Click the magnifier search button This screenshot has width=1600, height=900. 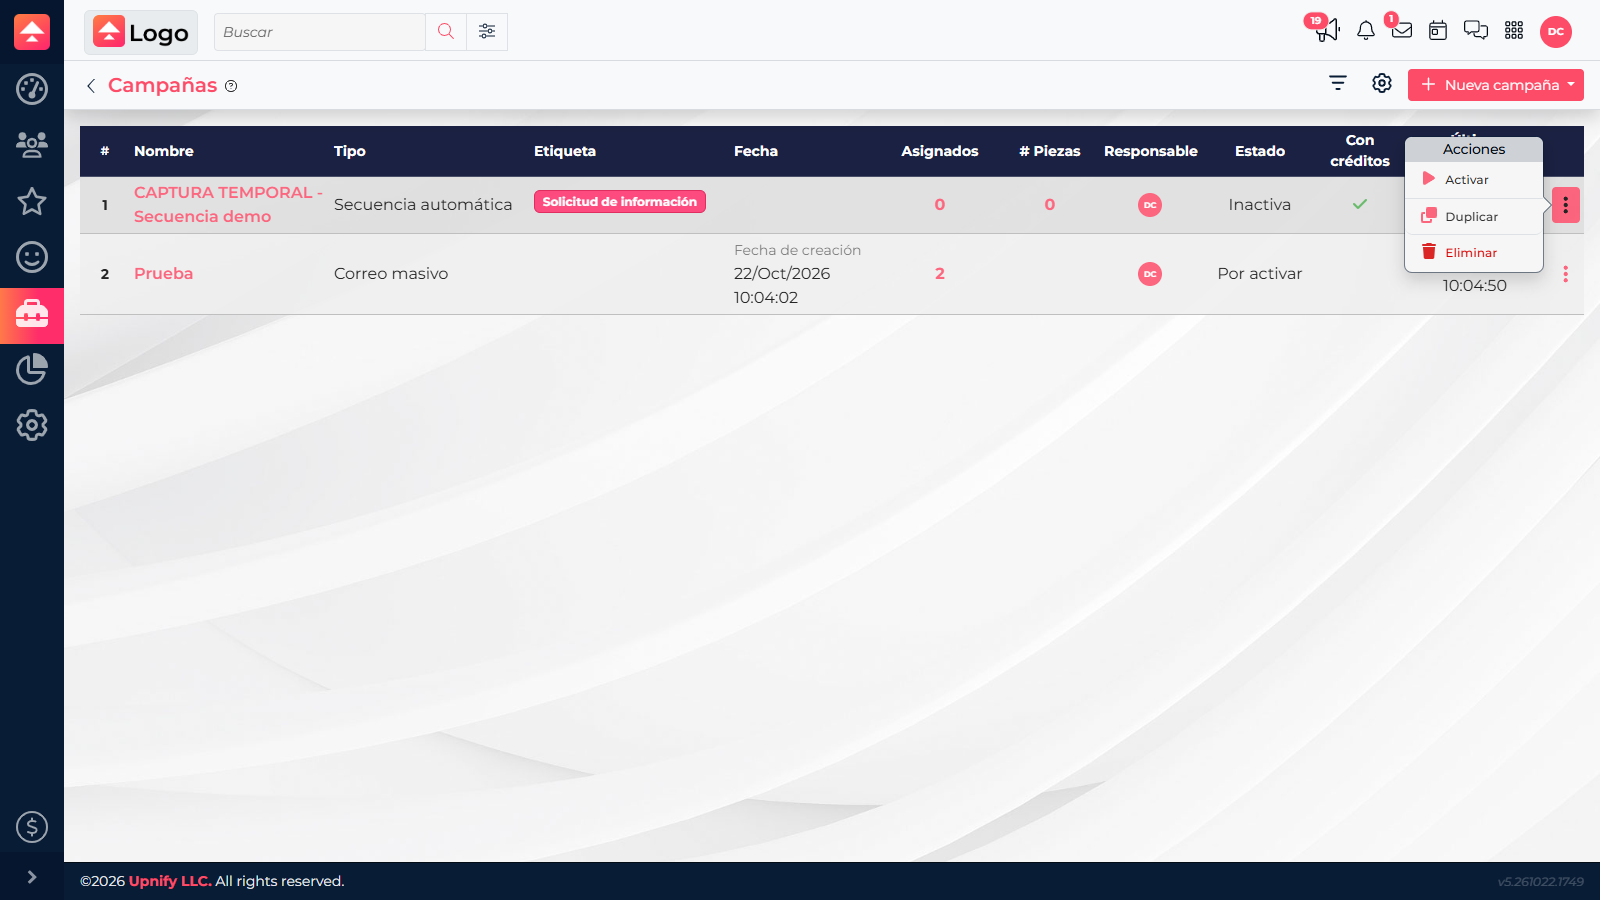(x=446, y=32)
